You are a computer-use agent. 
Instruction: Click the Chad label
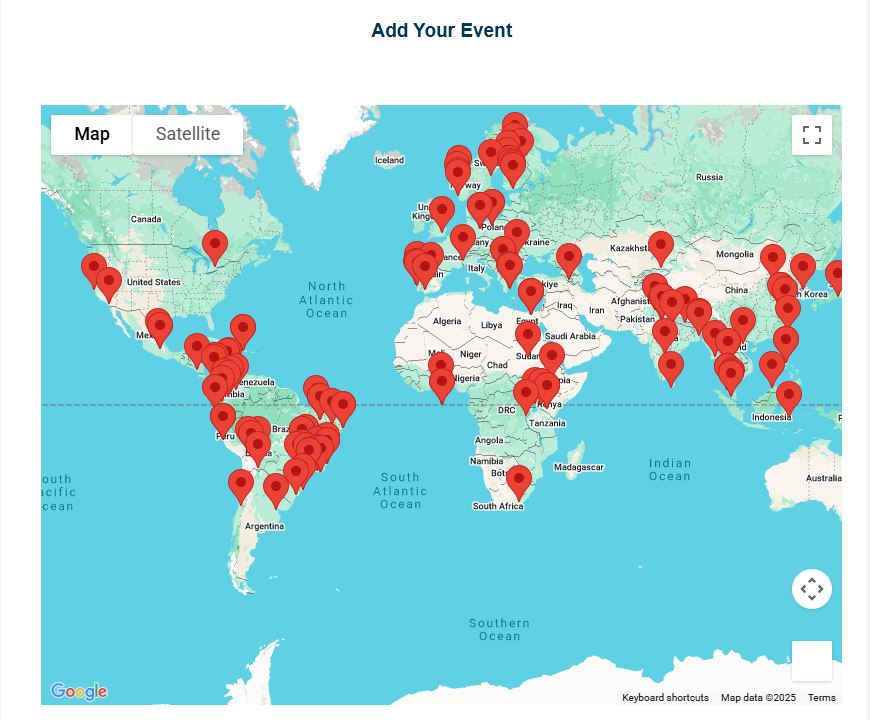point(497,365)
